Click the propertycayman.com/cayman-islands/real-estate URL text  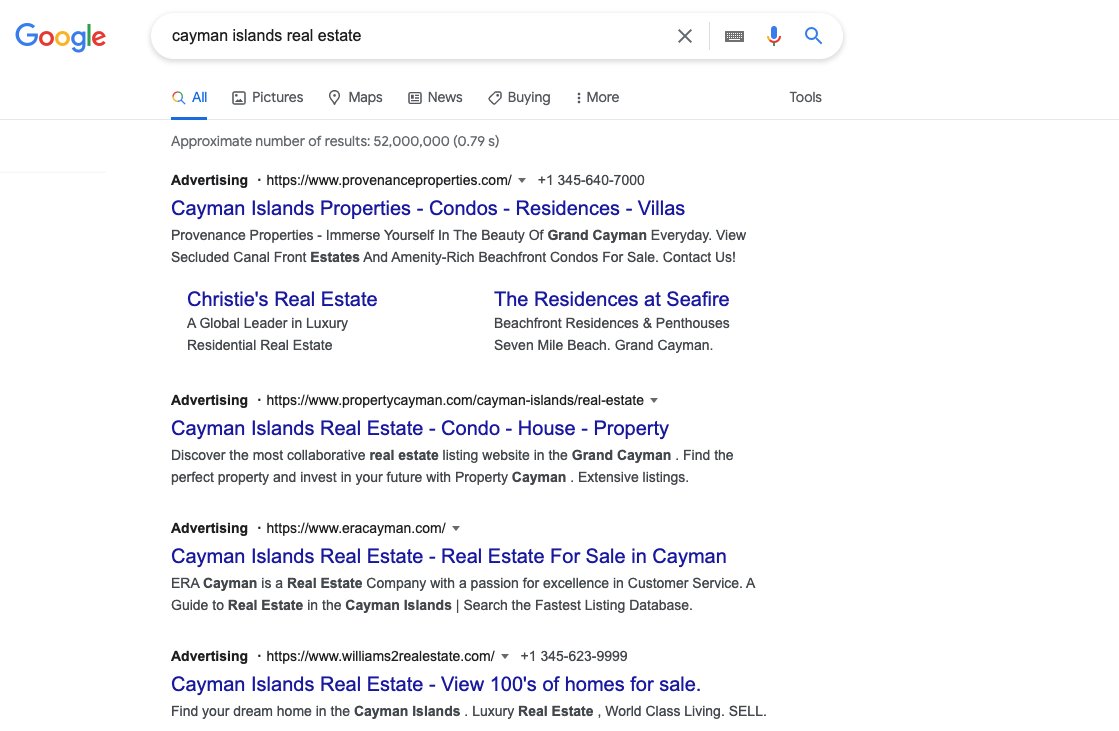coord(455,400)
